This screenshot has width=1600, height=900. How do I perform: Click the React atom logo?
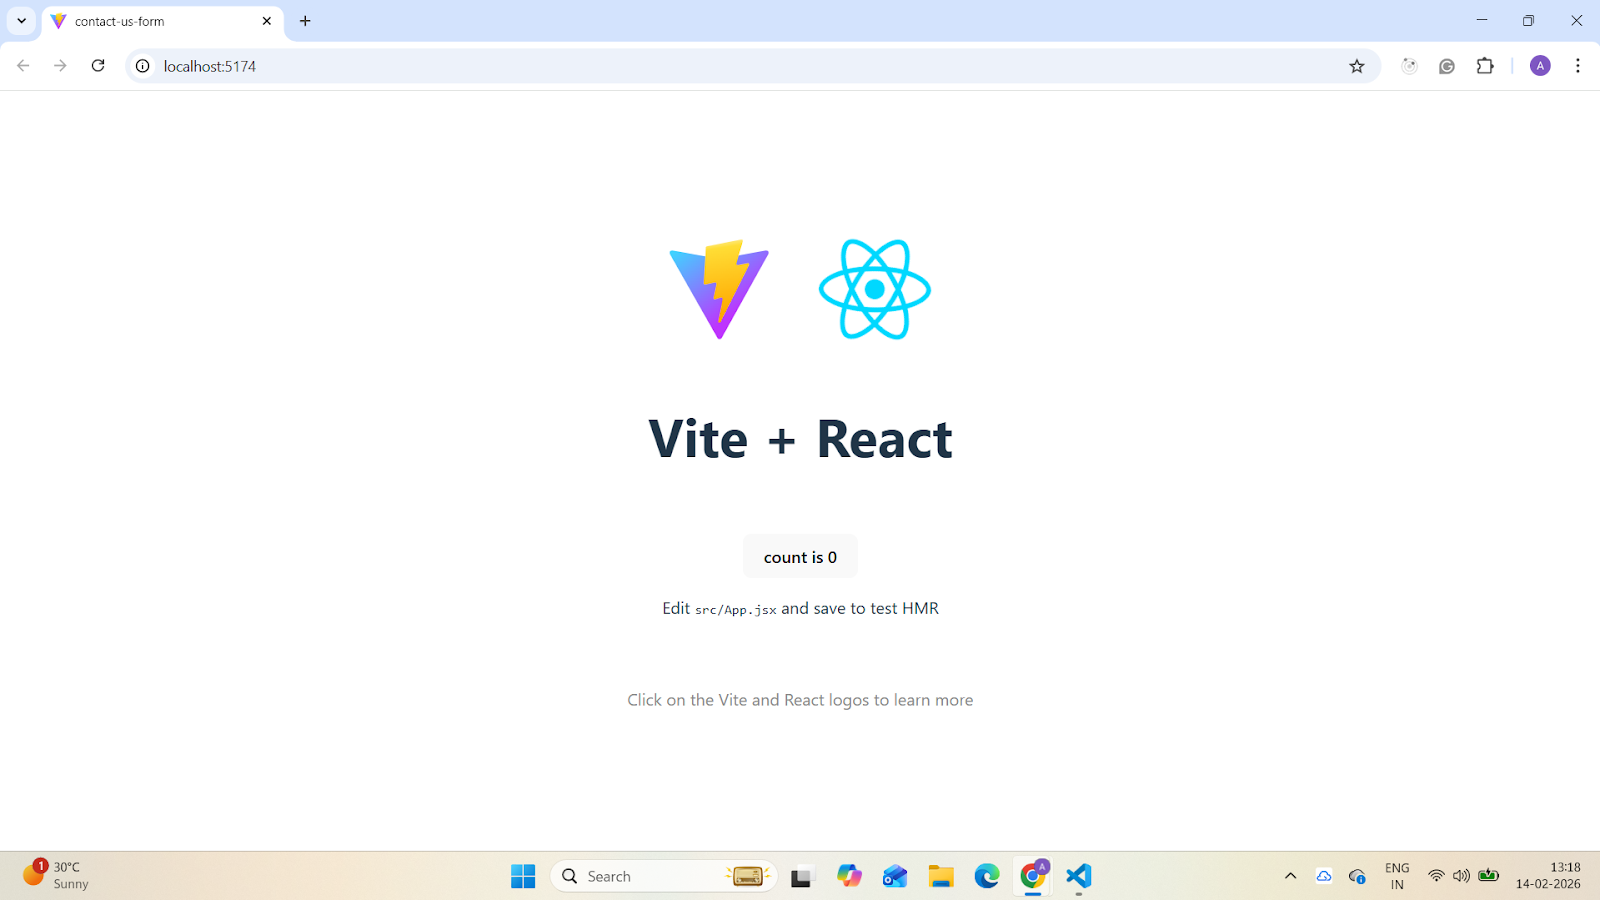coord(875,289)
